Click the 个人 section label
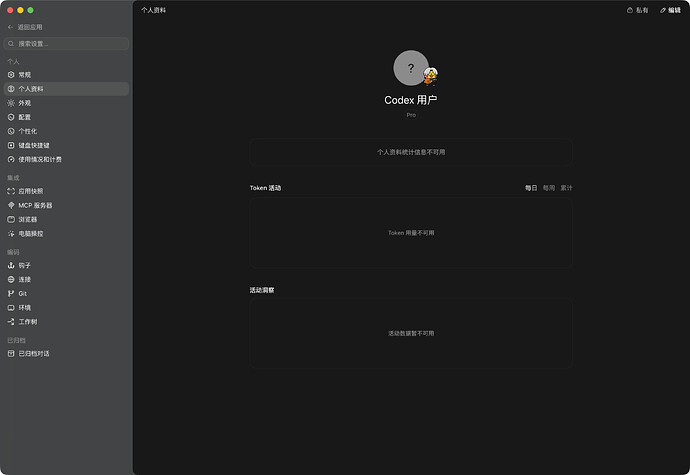690x475 pixels. click(13, 62)
